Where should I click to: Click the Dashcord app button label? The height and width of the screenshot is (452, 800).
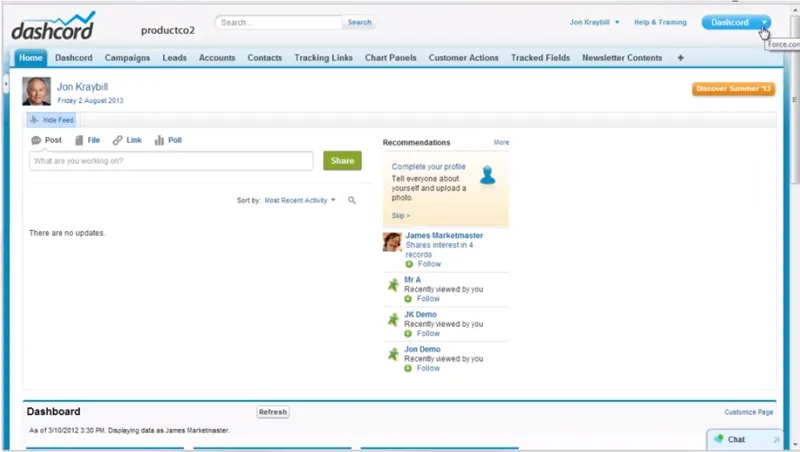click(x=730, y=22)
